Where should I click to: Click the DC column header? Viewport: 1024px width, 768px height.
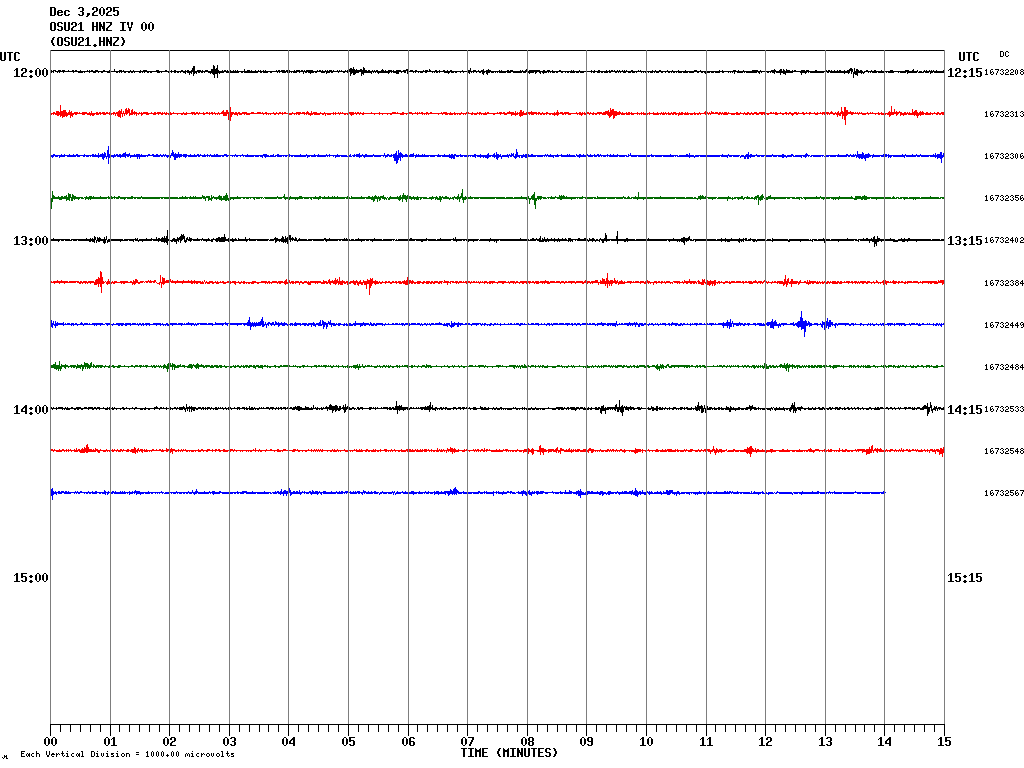(1004, 54)
